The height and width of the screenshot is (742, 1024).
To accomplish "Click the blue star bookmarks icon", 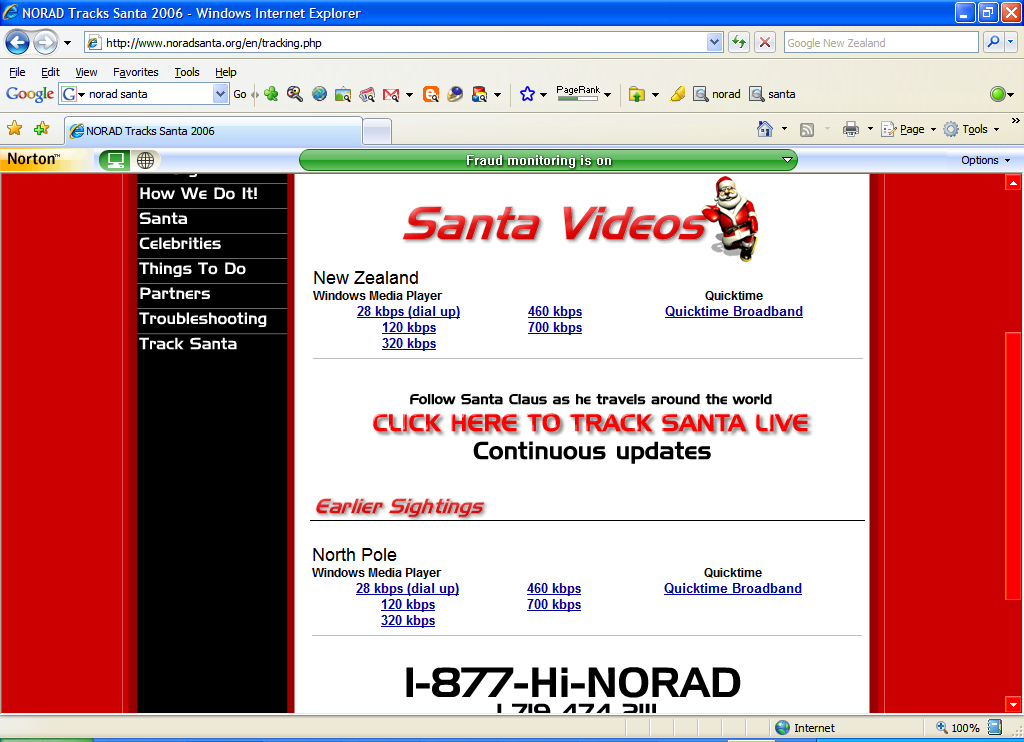I will point(527,94).
